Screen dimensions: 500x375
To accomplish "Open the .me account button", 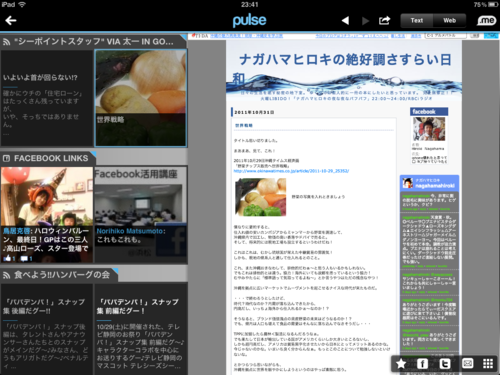I will (486, 20).
